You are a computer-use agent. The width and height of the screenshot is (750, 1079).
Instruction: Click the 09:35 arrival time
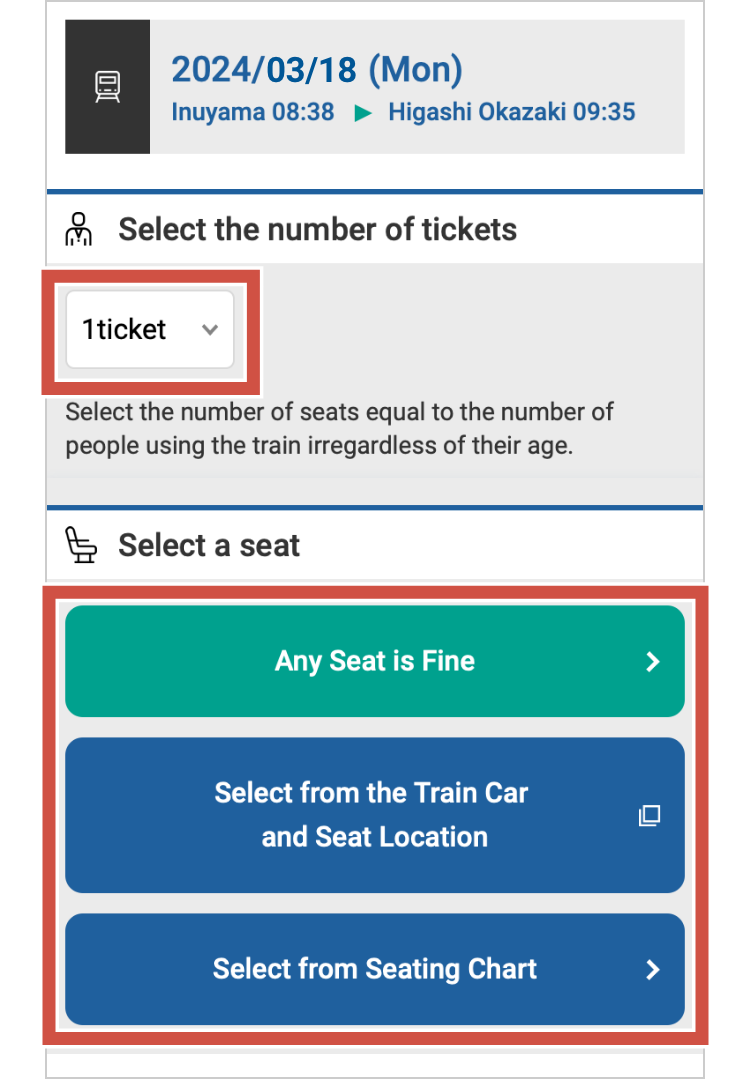[604, 112]
